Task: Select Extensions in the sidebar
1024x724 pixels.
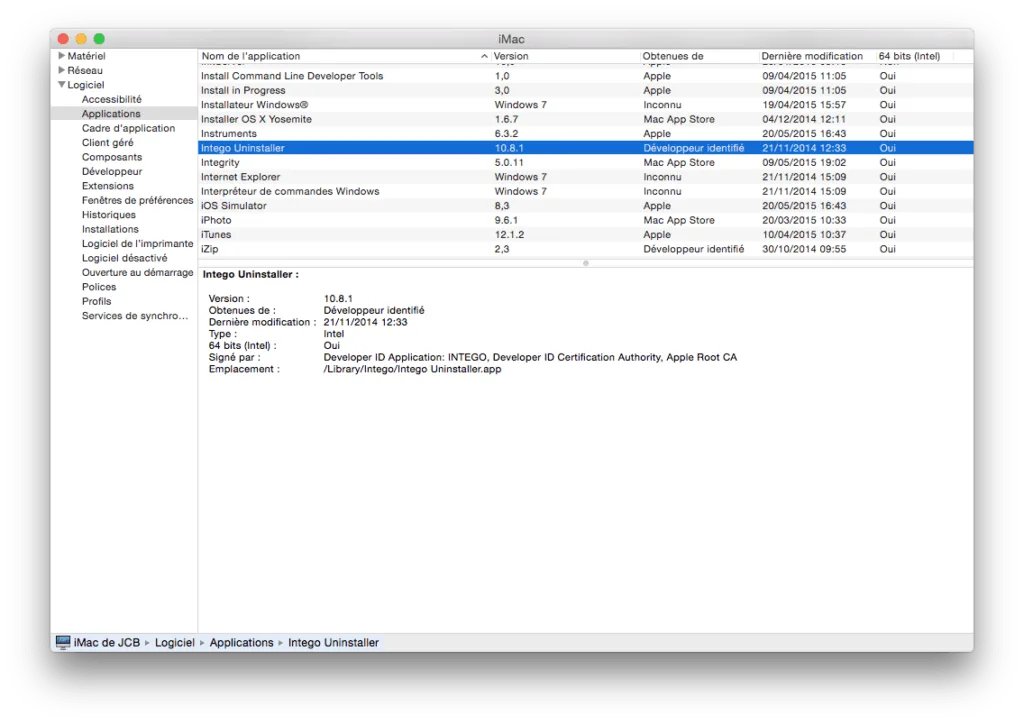Action: pyautogui.click(x=107, y=185)
